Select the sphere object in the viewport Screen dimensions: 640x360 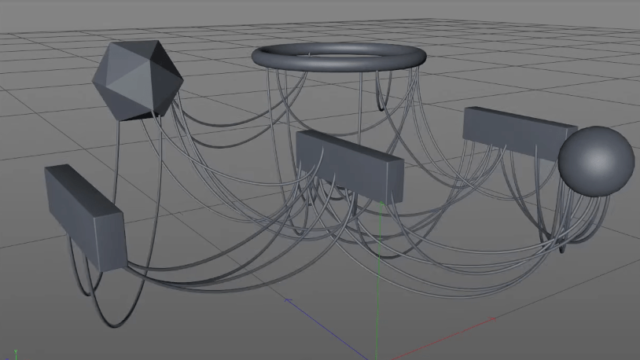pyautogui.click(x=596, y=161)
